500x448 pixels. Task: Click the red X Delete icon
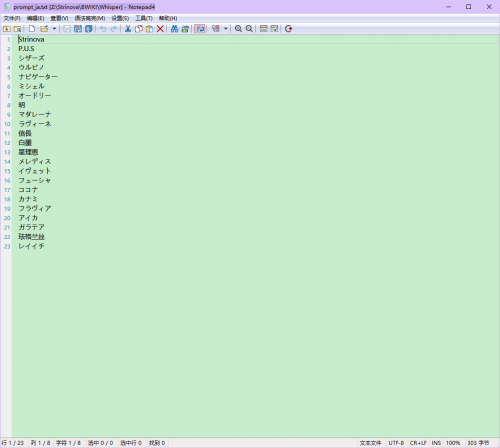(160, 29)
